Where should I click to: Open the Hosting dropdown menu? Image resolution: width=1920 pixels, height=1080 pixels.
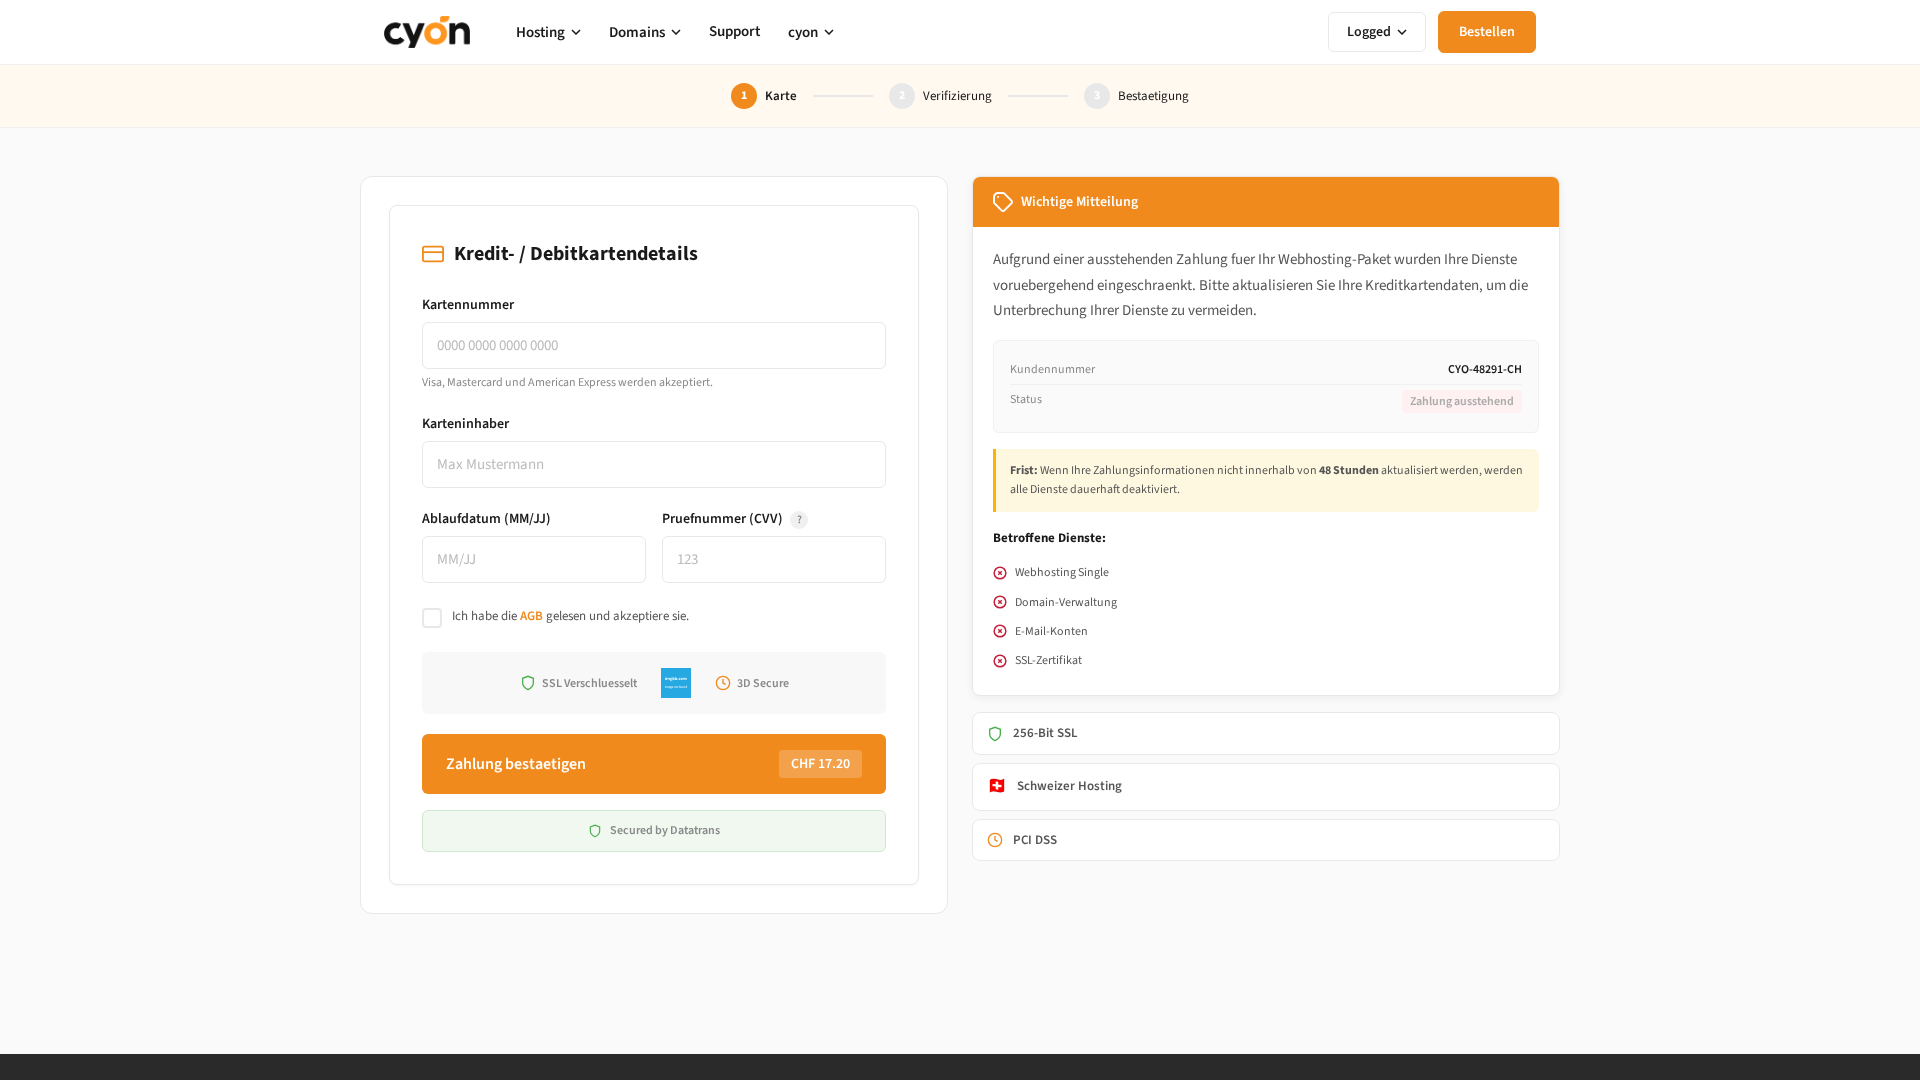548,32
